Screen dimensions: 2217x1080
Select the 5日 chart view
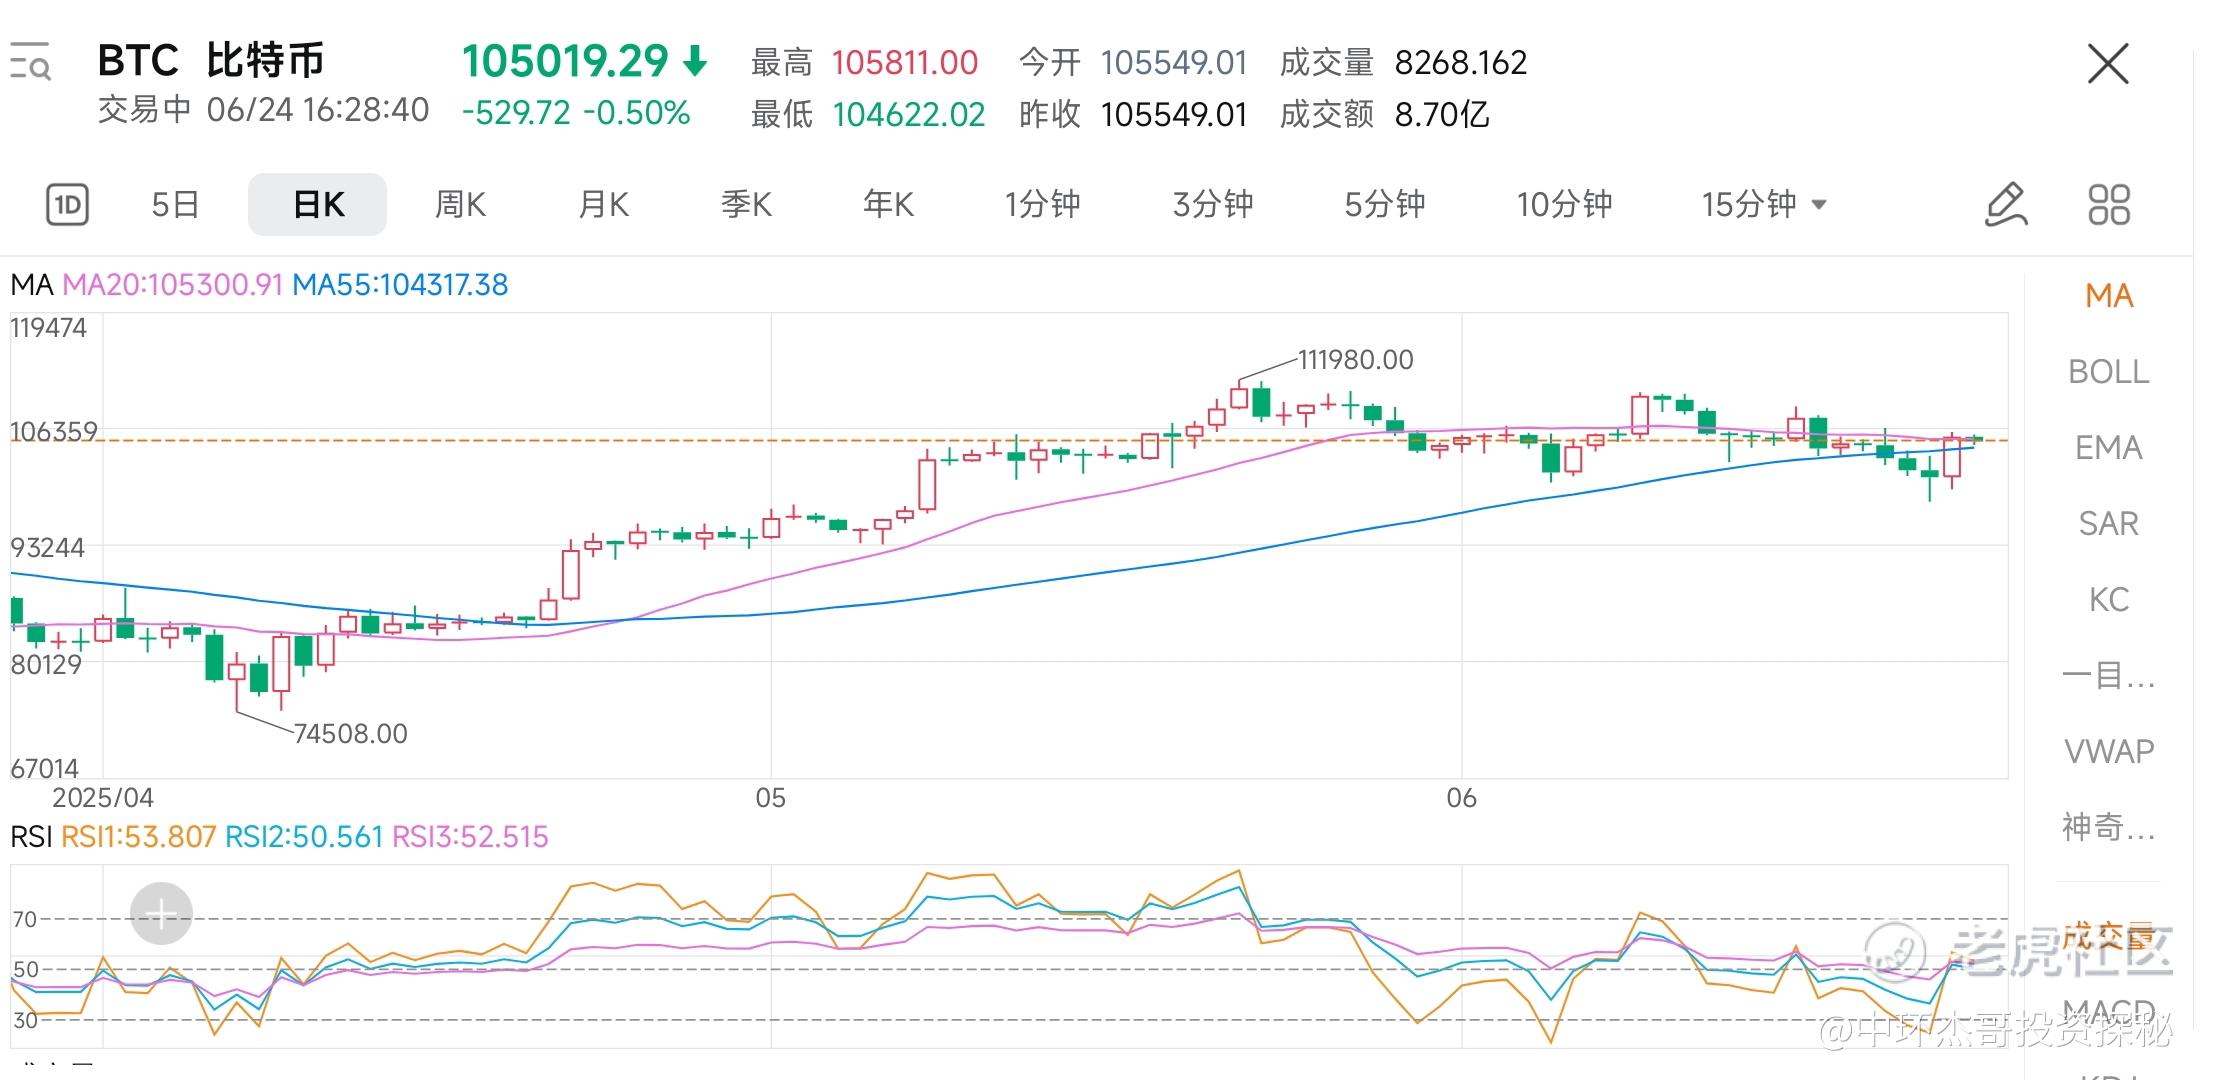[x=175, y=205]
